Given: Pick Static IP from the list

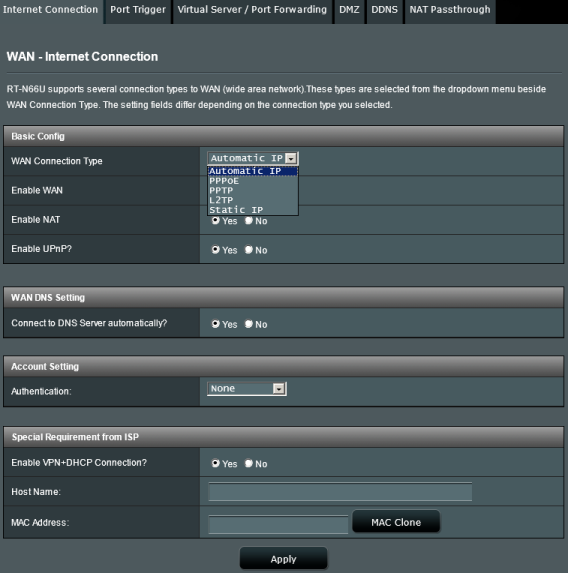Looking at the screenshot, I should click(x=253, y=210).
